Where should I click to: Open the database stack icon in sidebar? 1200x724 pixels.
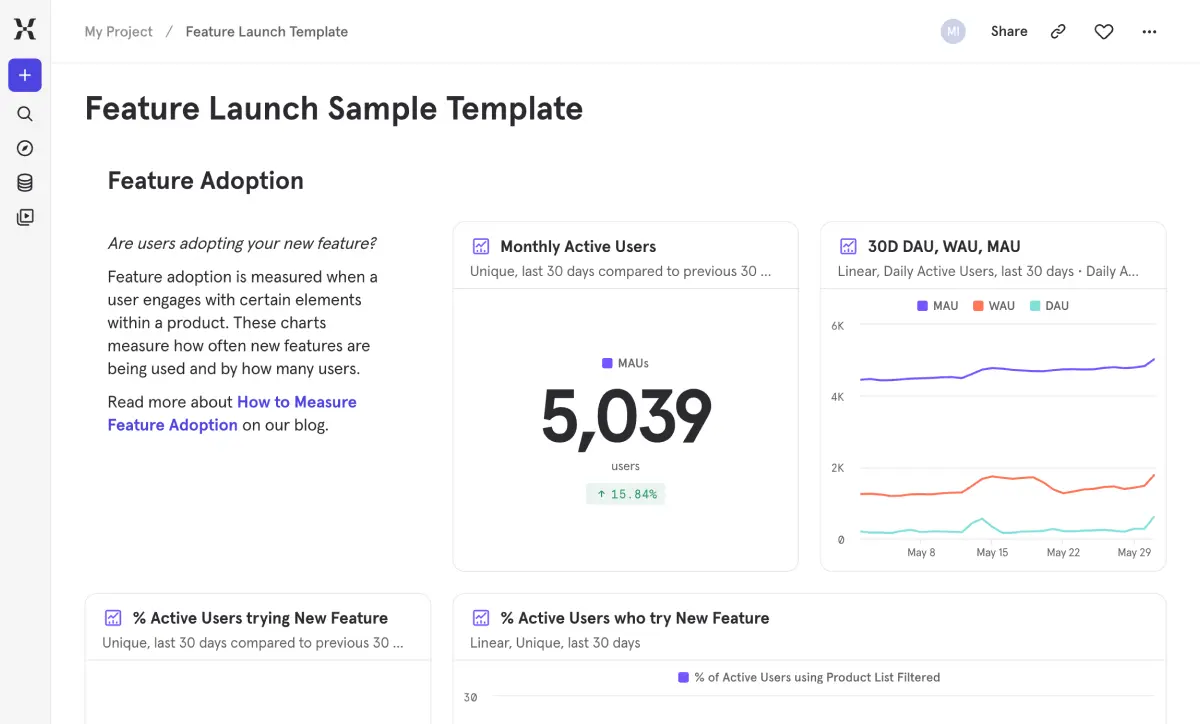[25, 183]
